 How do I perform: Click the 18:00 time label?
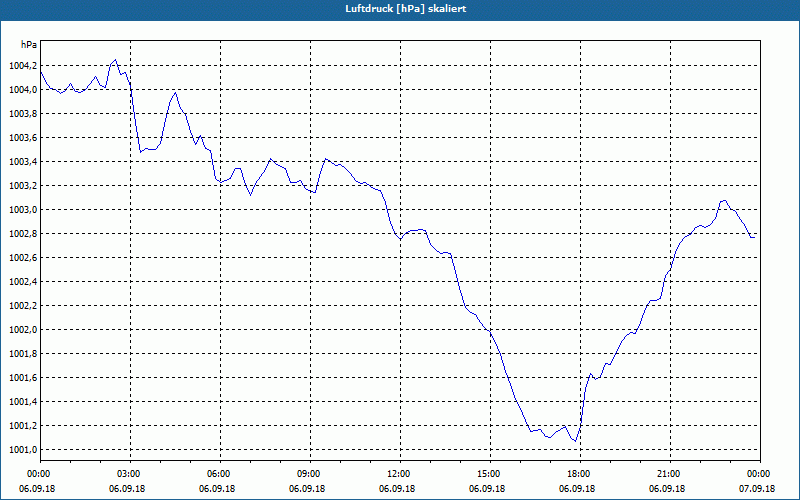[x=580, y=474]
